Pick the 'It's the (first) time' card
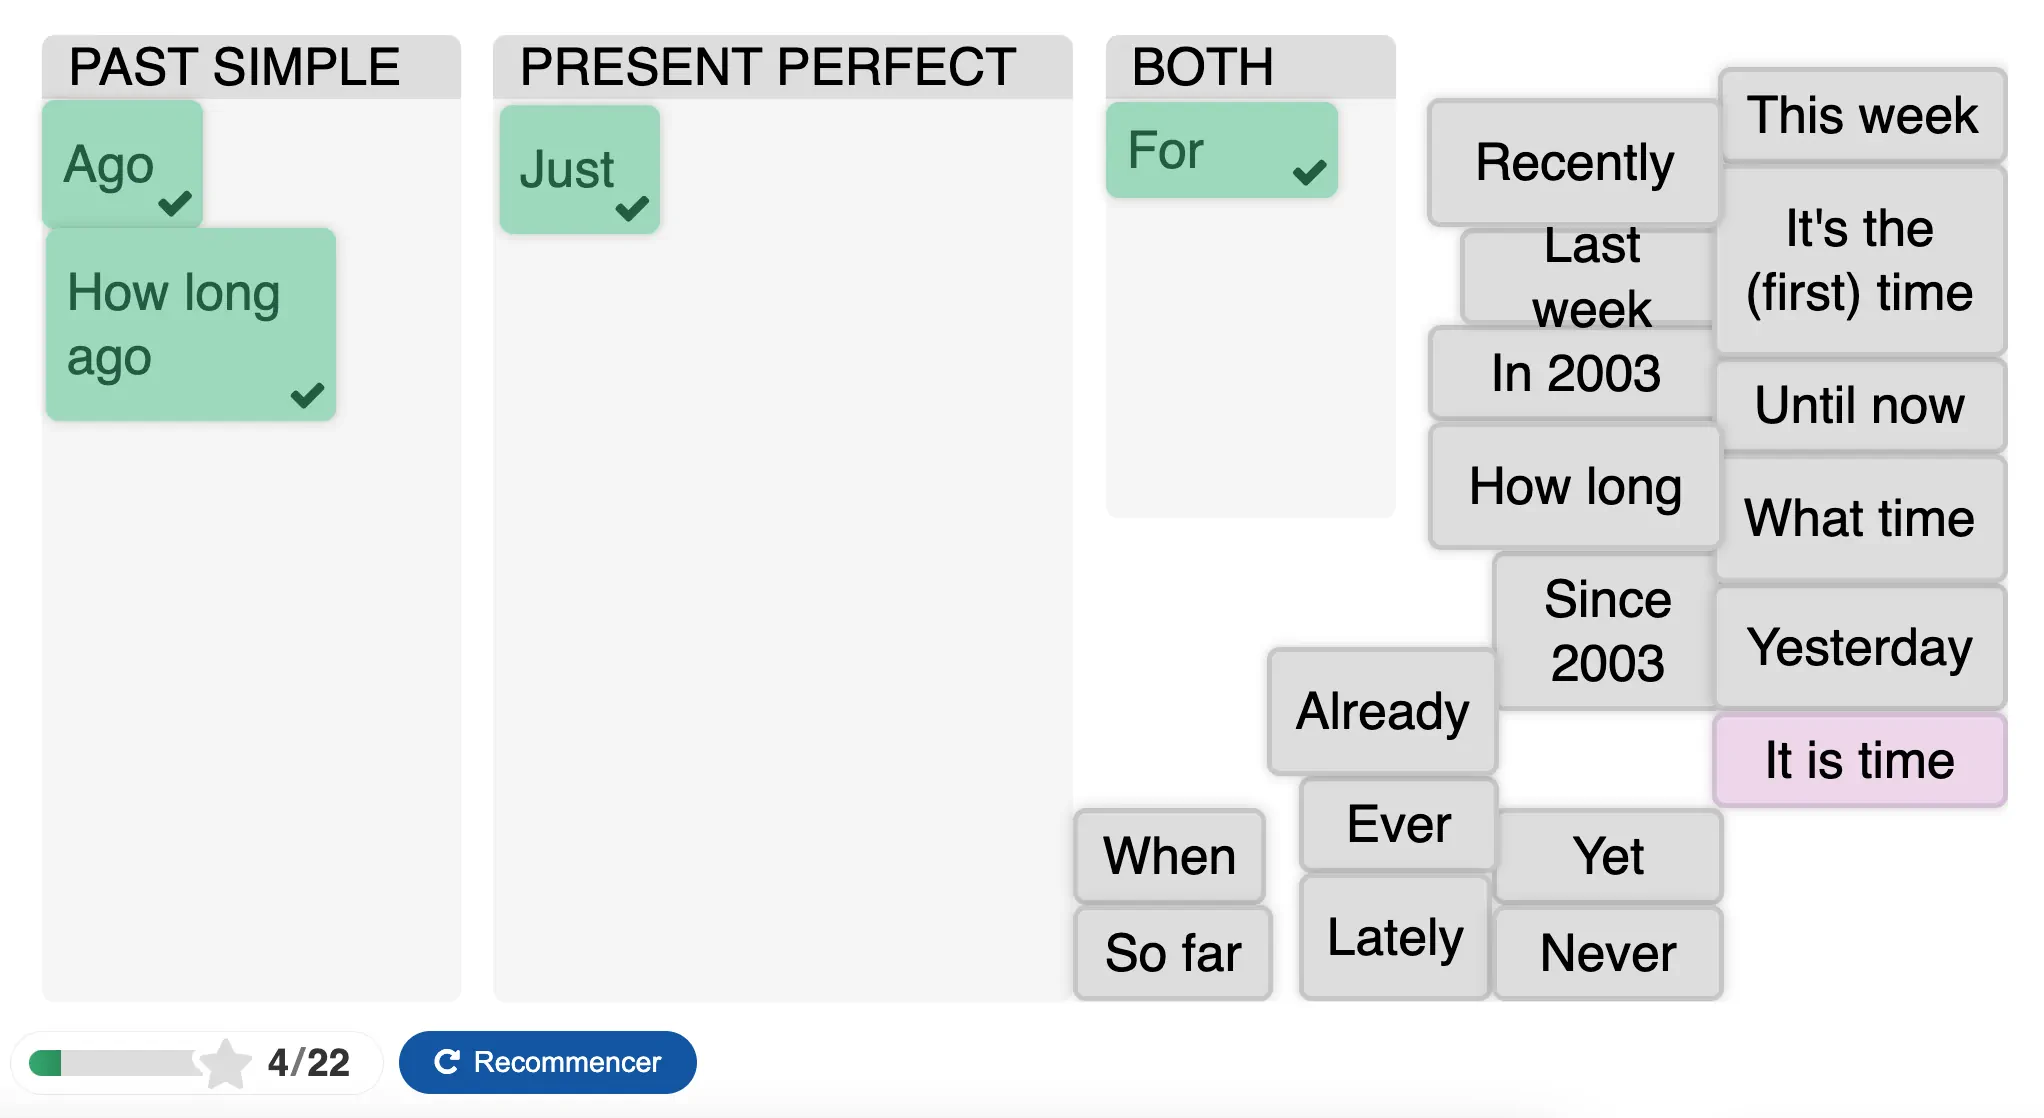 (1860, 260)
